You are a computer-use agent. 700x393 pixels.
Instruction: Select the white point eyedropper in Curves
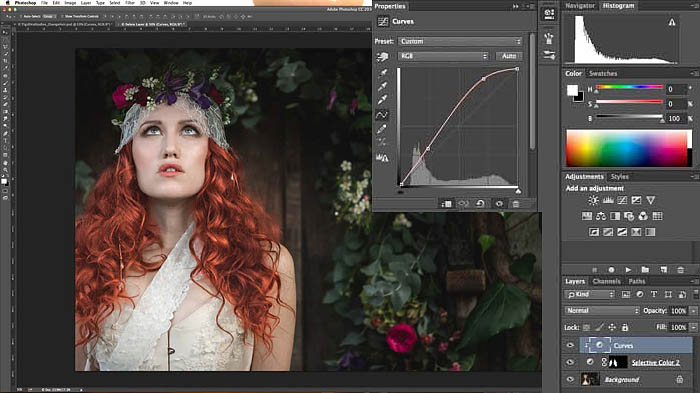coord(382,100)
